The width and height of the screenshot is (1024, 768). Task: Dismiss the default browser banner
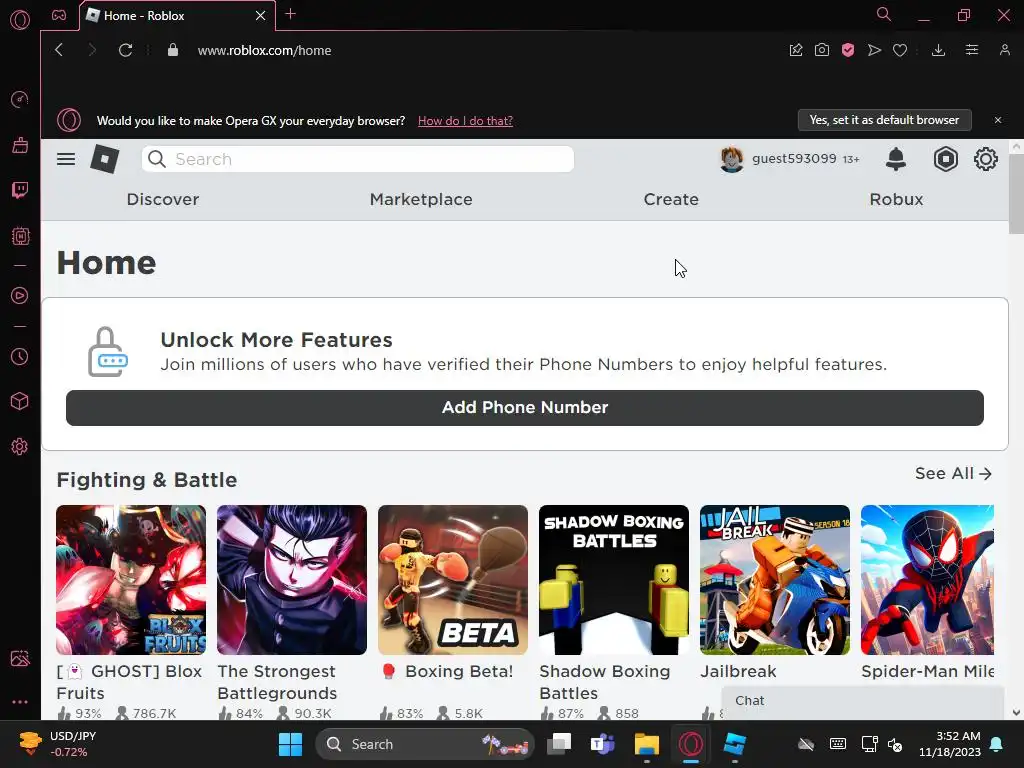(997, 120)
